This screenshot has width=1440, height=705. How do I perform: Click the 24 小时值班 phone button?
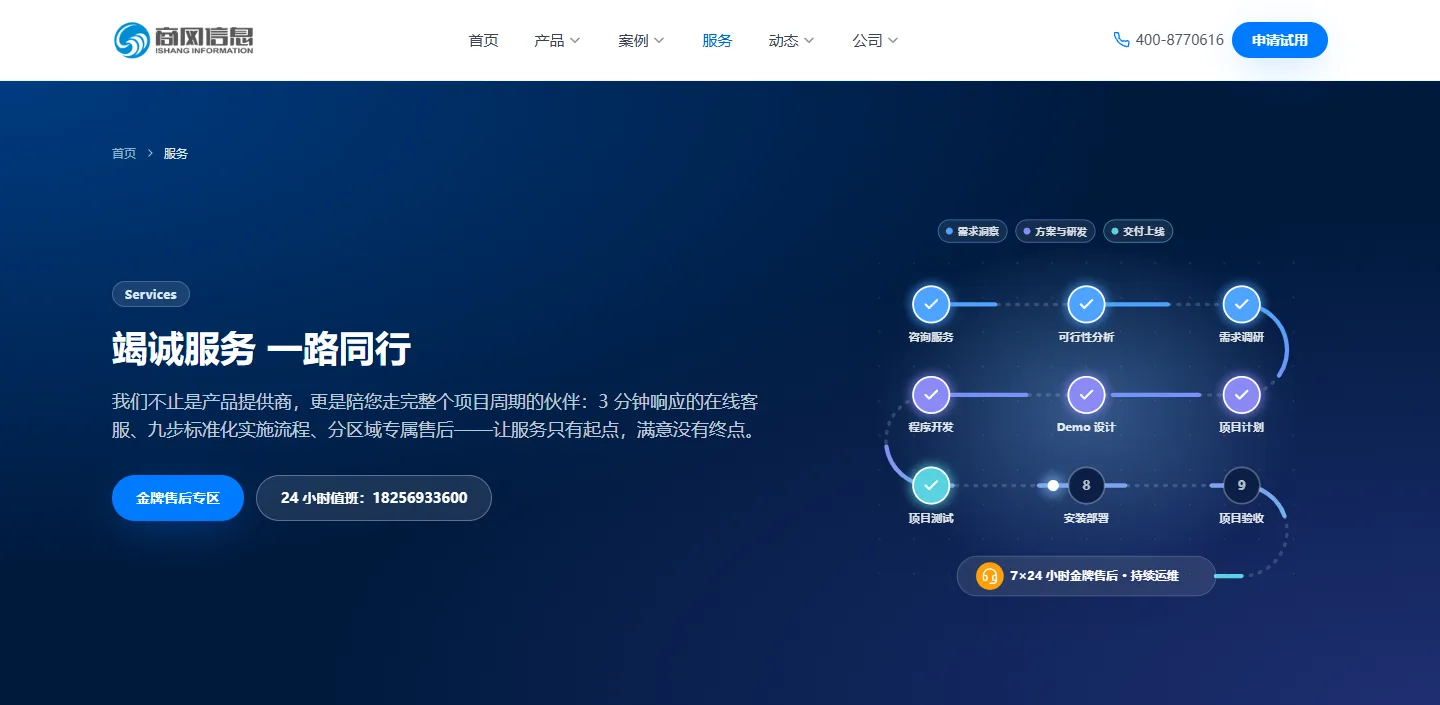pyautogui.click(x=374, y=498)
